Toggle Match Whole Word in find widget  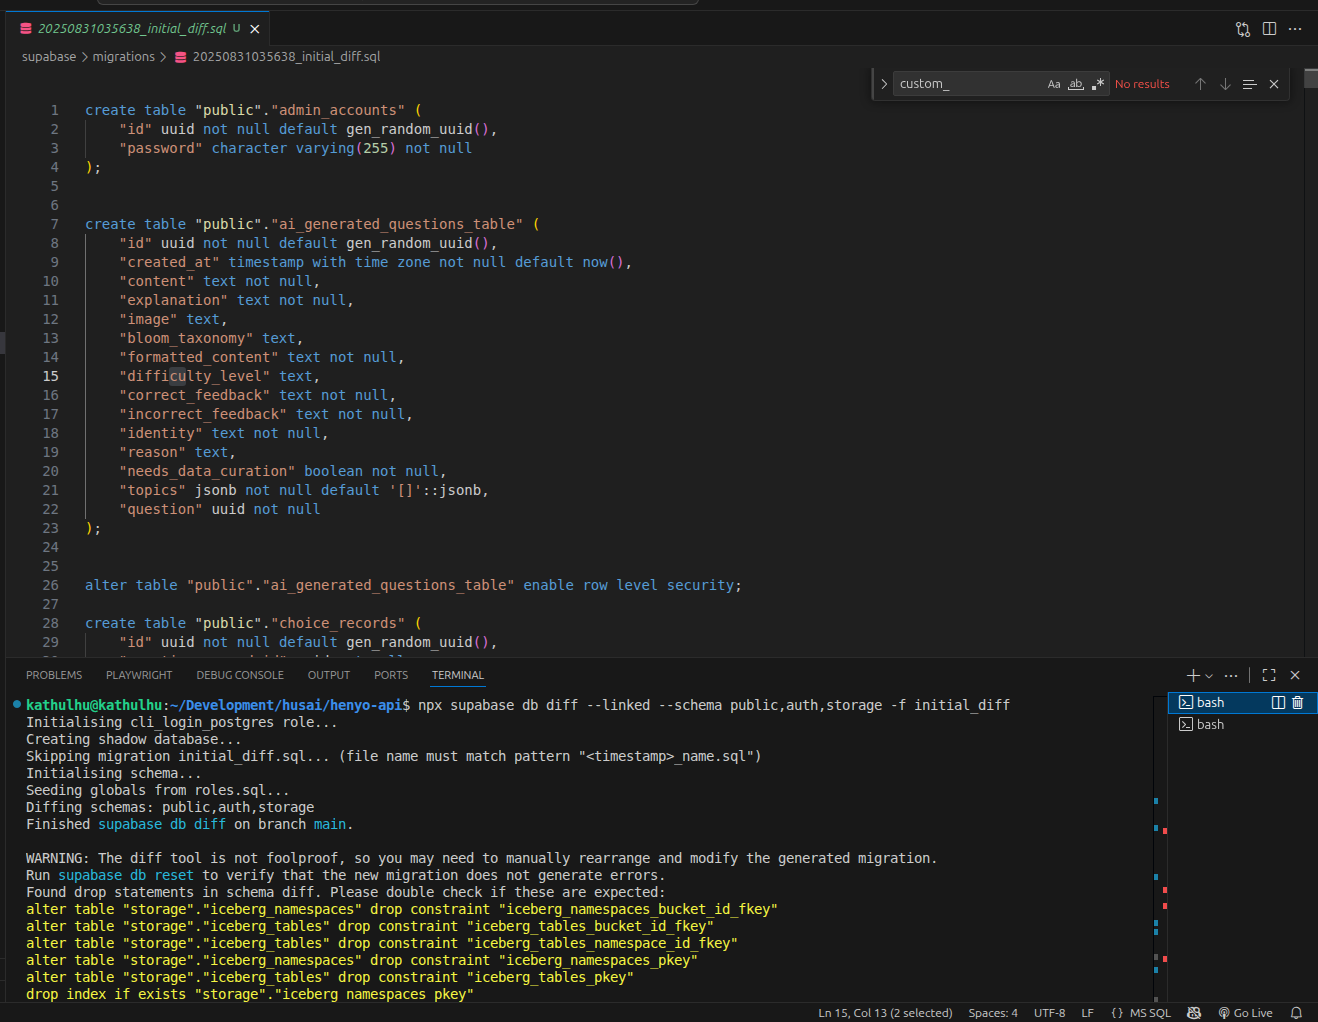(x=1076, y=84)
